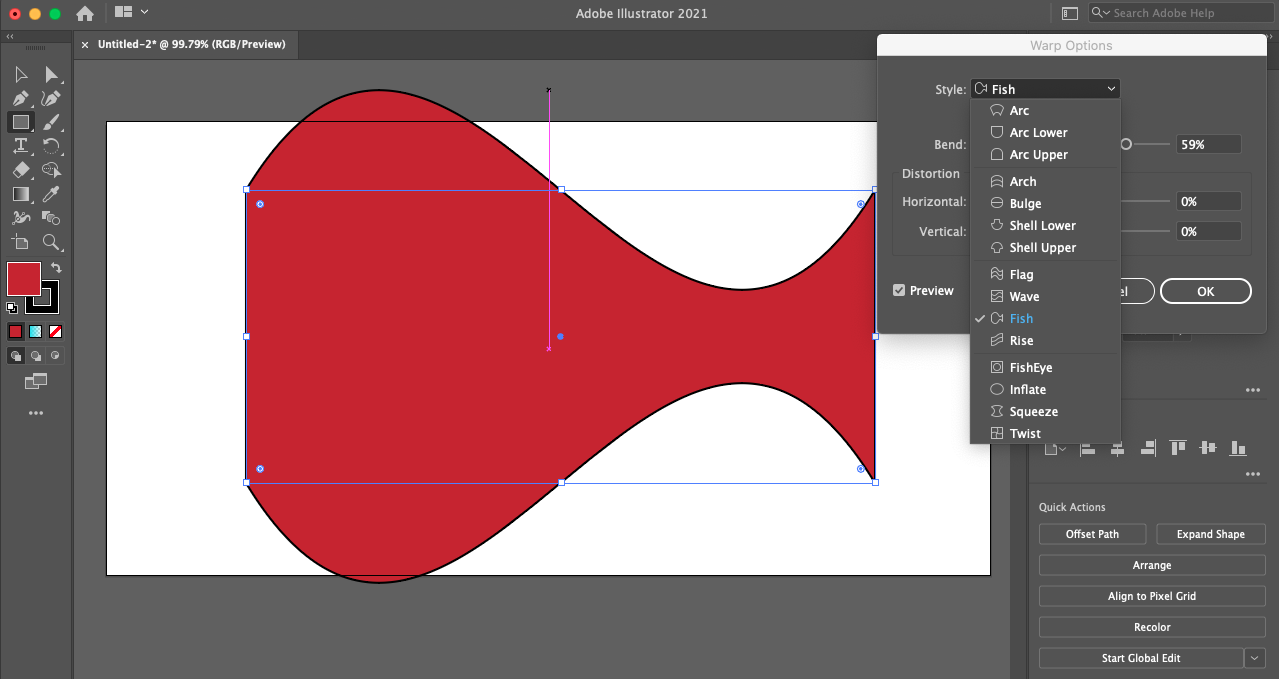The width and height of the screenshot is (1279, 679).
Task: Set the fill to None
Action: 56,331
